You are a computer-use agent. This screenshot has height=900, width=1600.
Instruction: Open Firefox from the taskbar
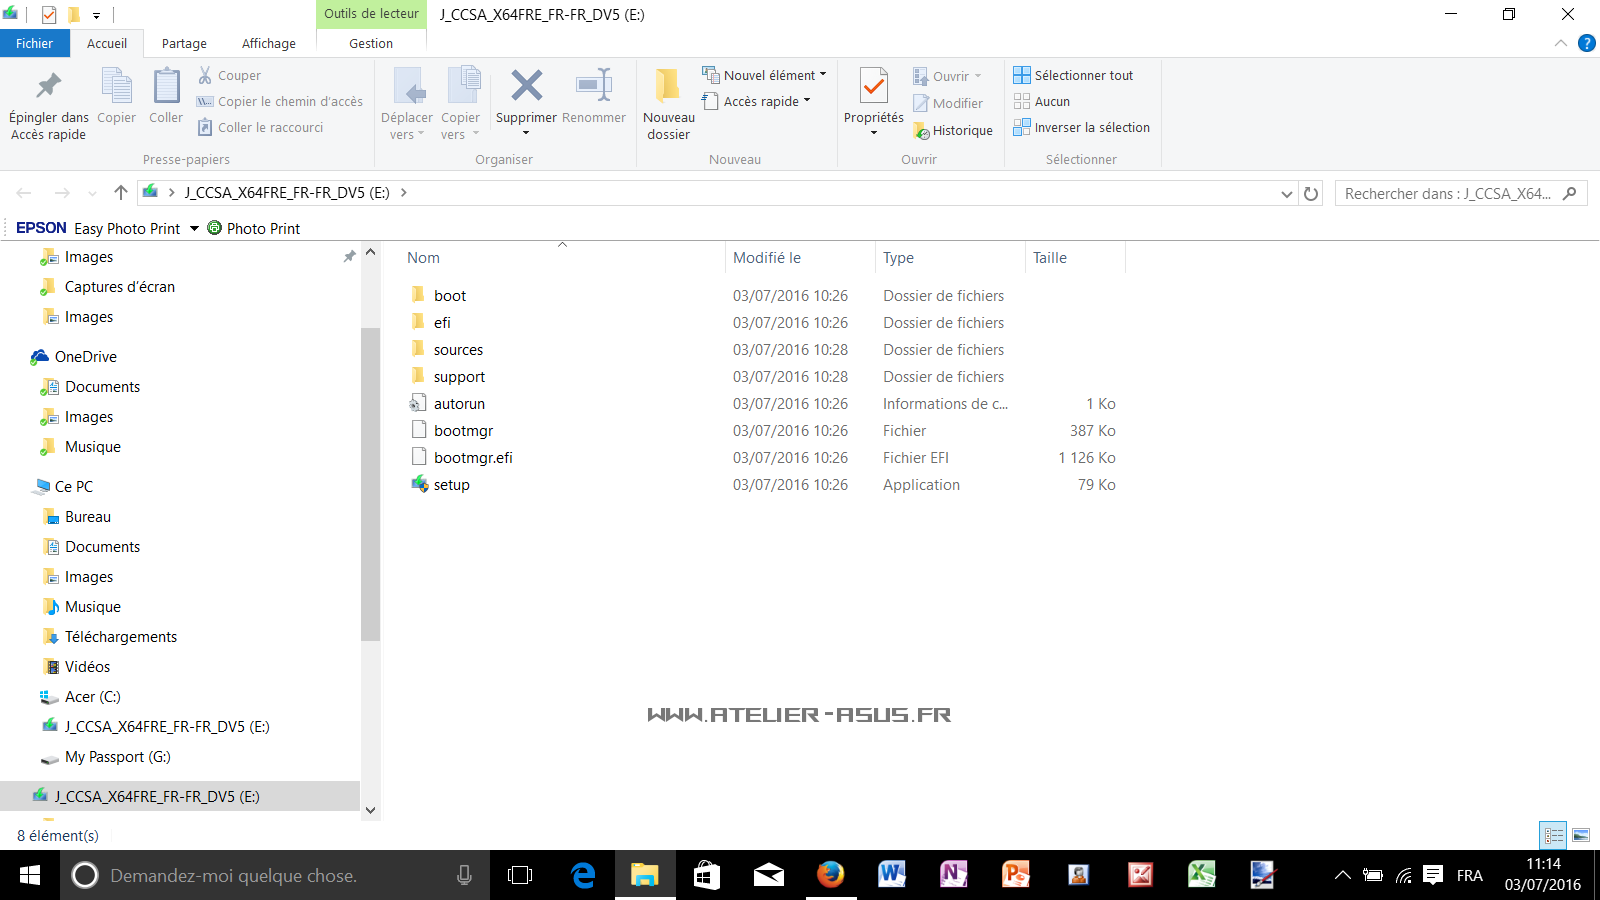pos(830,875)
